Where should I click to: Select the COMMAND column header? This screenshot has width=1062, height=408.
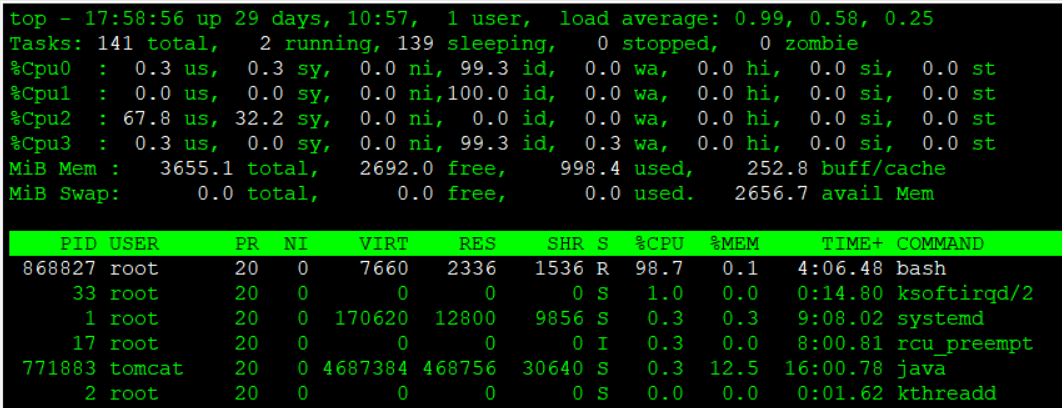pyautogui.click(x=940, y=243)
